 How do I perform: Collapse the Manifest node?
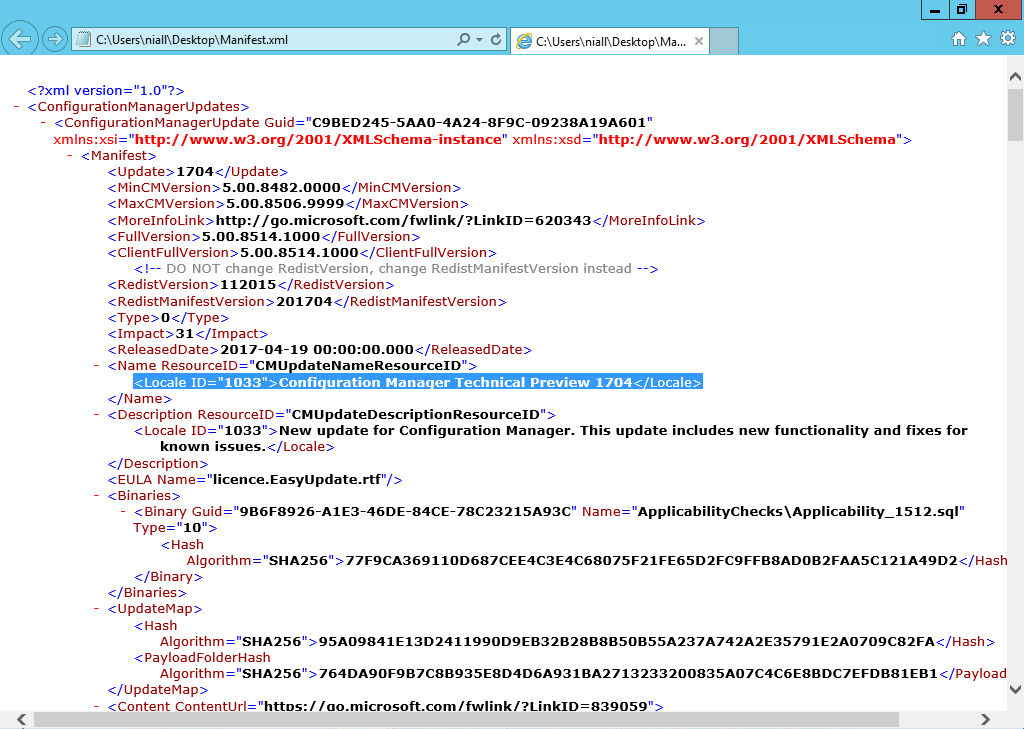coord(71,155)
